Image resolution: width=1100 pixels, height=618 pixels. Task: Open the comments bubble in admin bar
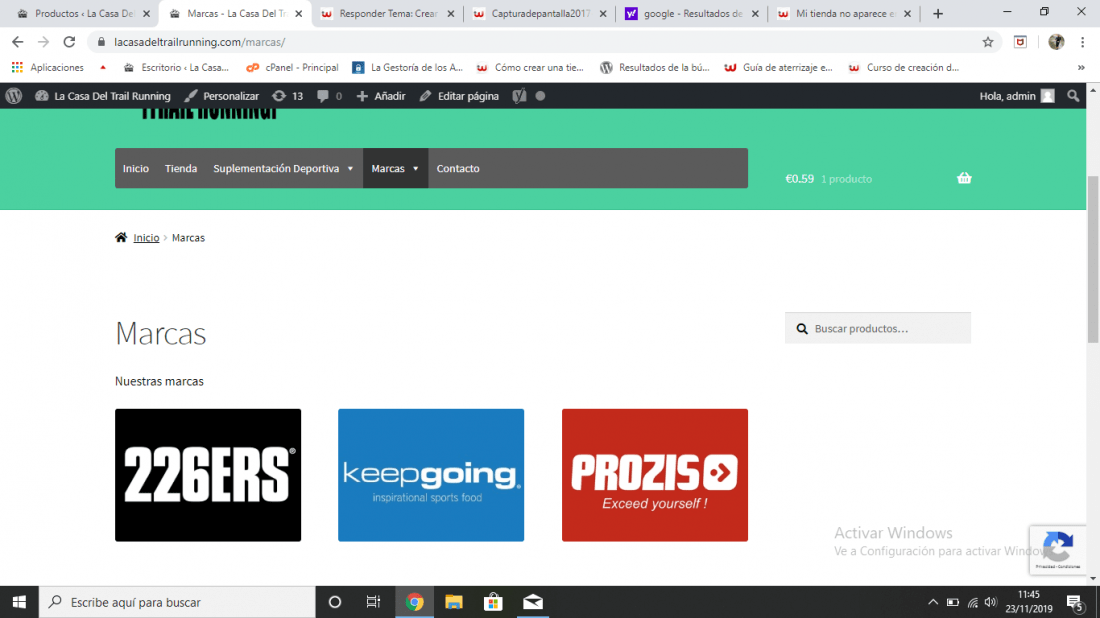(329, 96)
